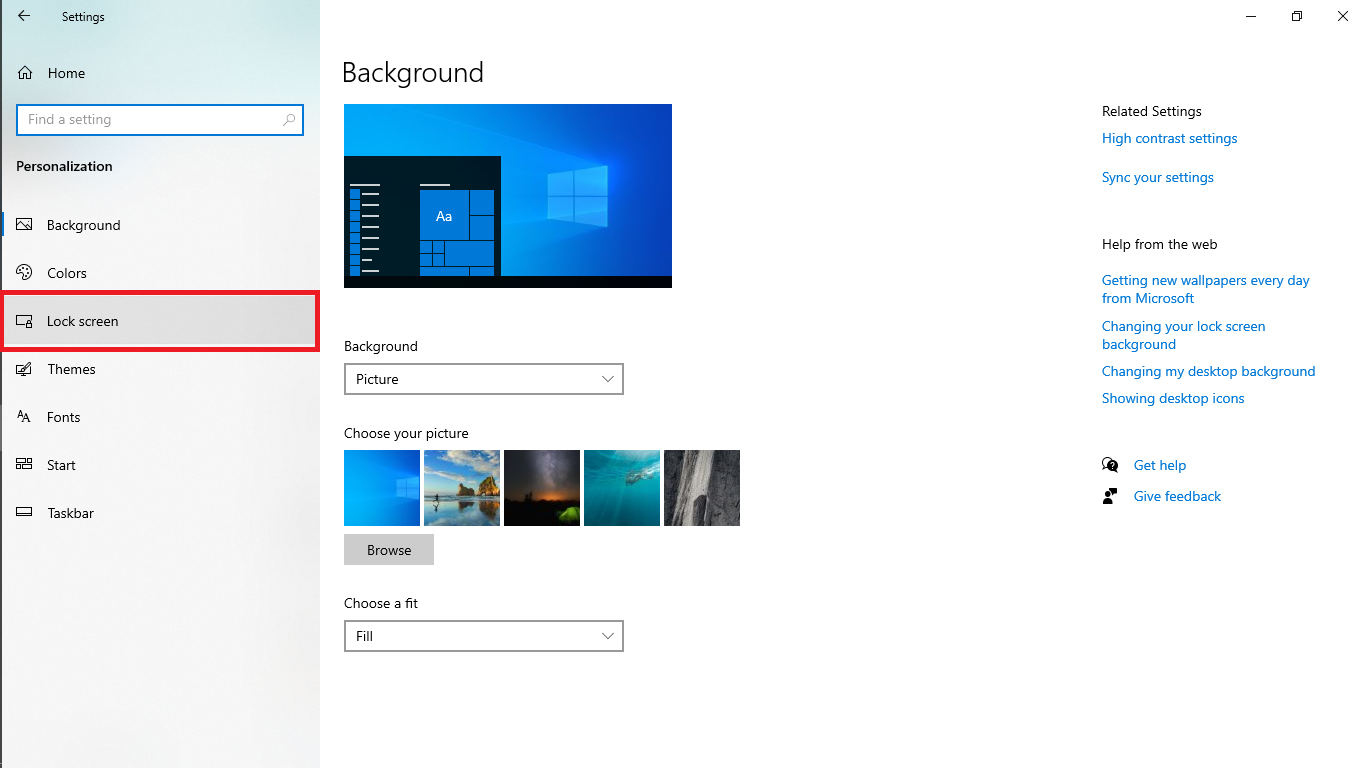Open the Themes settings page
1366x768 pixels.
[71, 369]
